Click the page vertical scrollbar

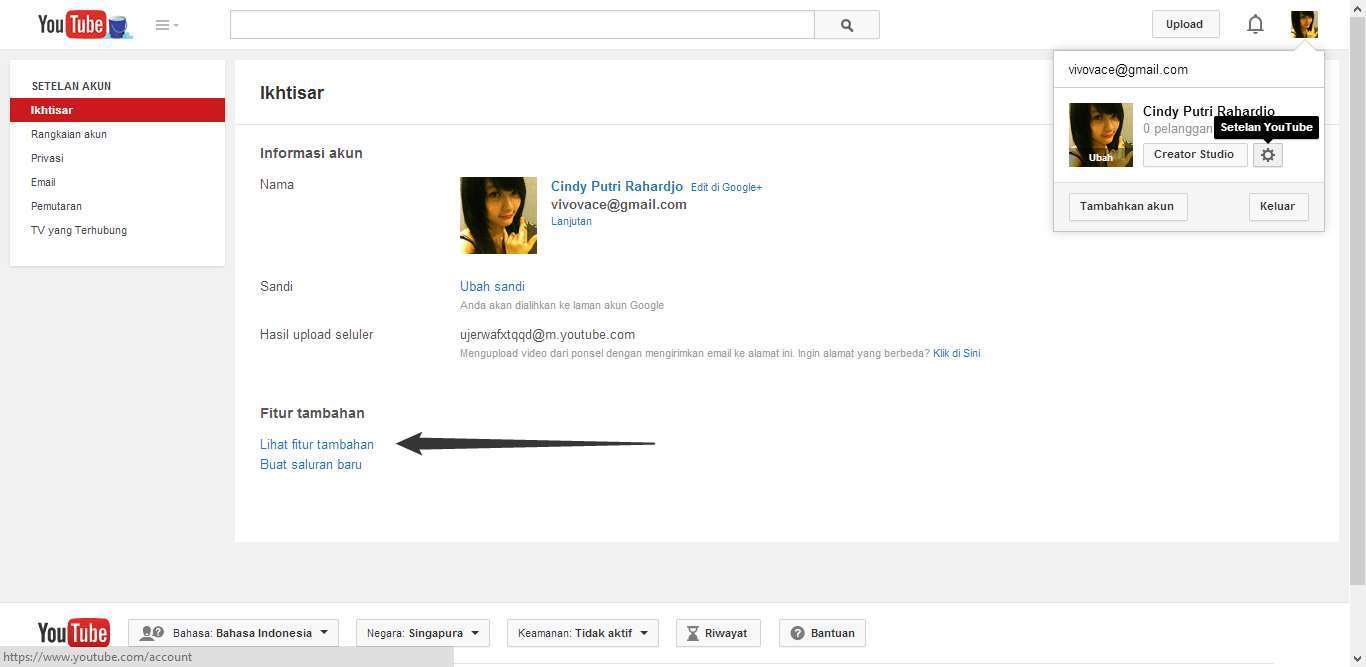pos(1357,300)
